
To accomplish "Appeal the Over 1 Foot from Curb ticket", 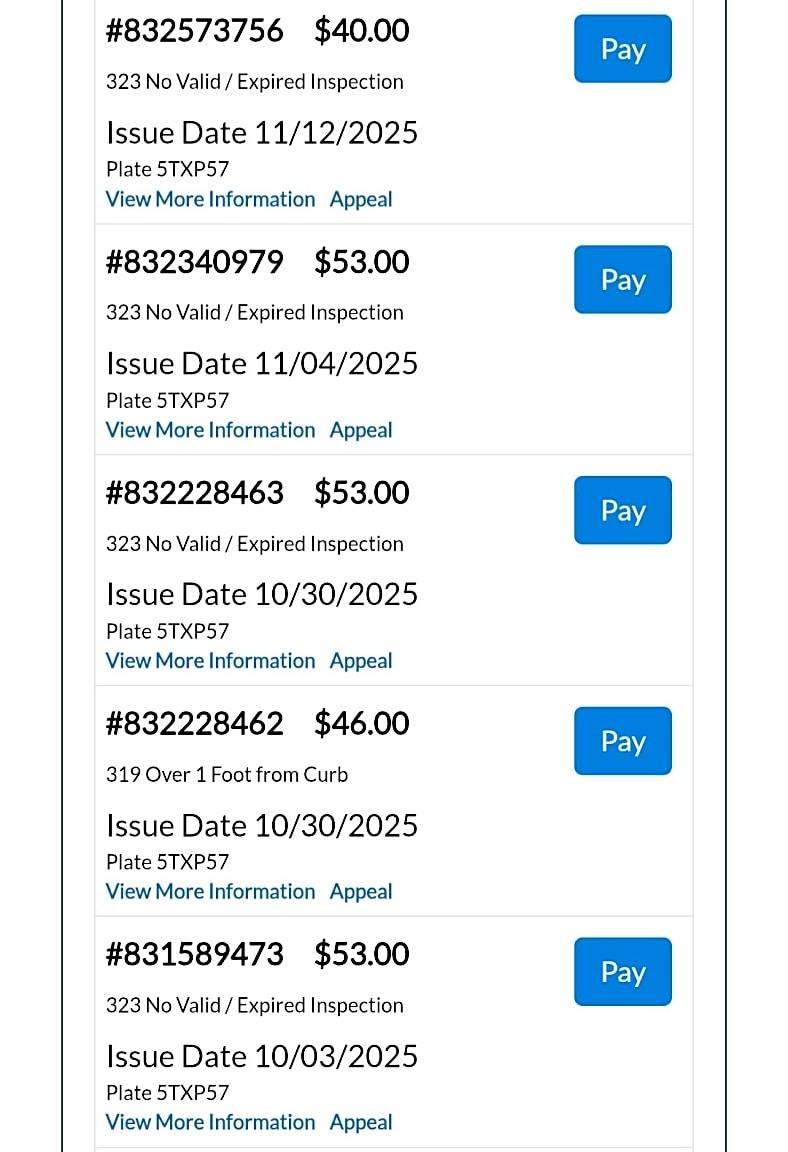I will point(361,892).
